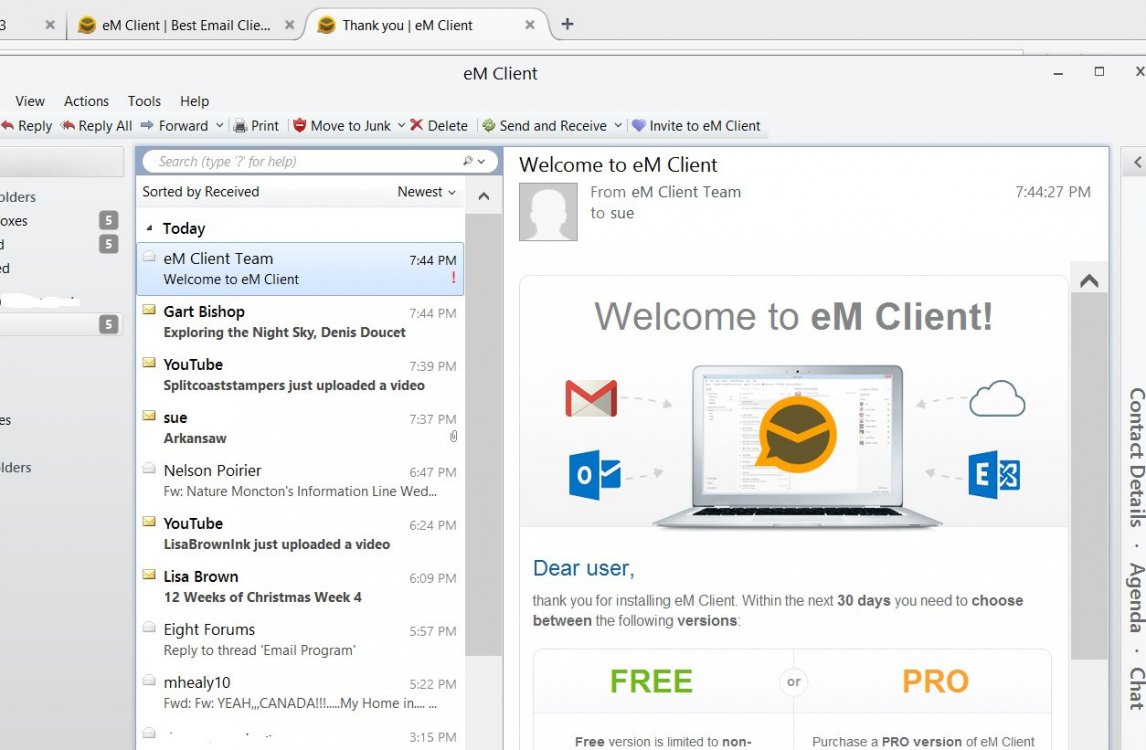Delete the selected email
The height and width of the screenshot is (750, 1146).
[x=439, y=126]
